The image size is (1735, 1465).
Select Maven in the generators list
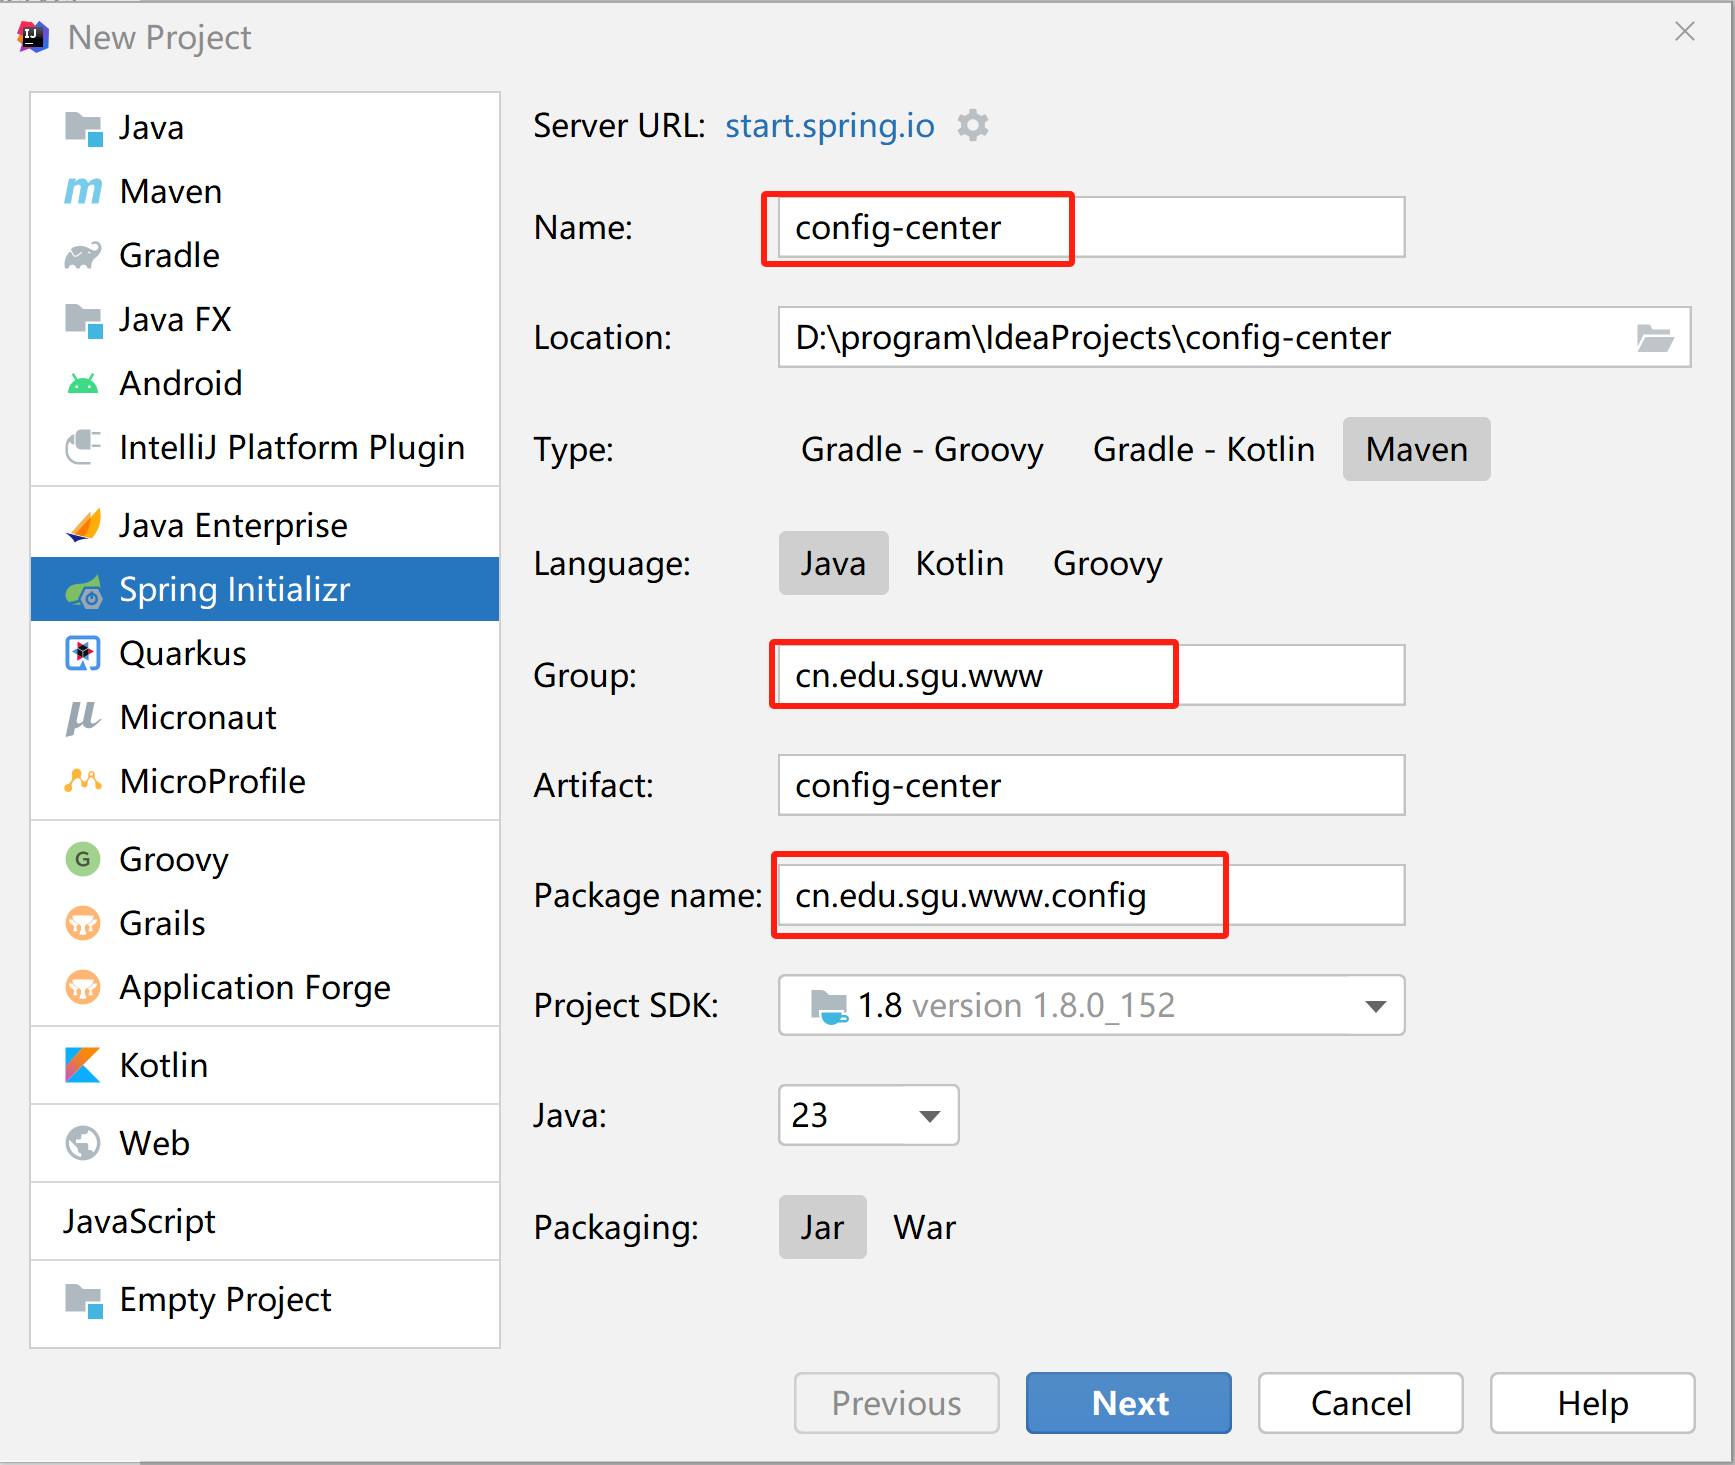pyautogui.click(x=265, y=192)
